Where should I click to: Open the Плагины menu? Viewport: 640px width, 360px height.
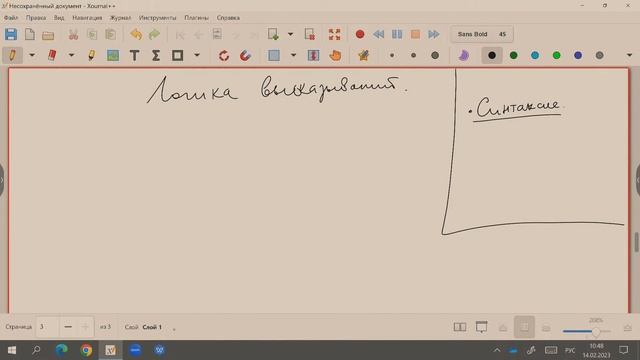point(196,18)
